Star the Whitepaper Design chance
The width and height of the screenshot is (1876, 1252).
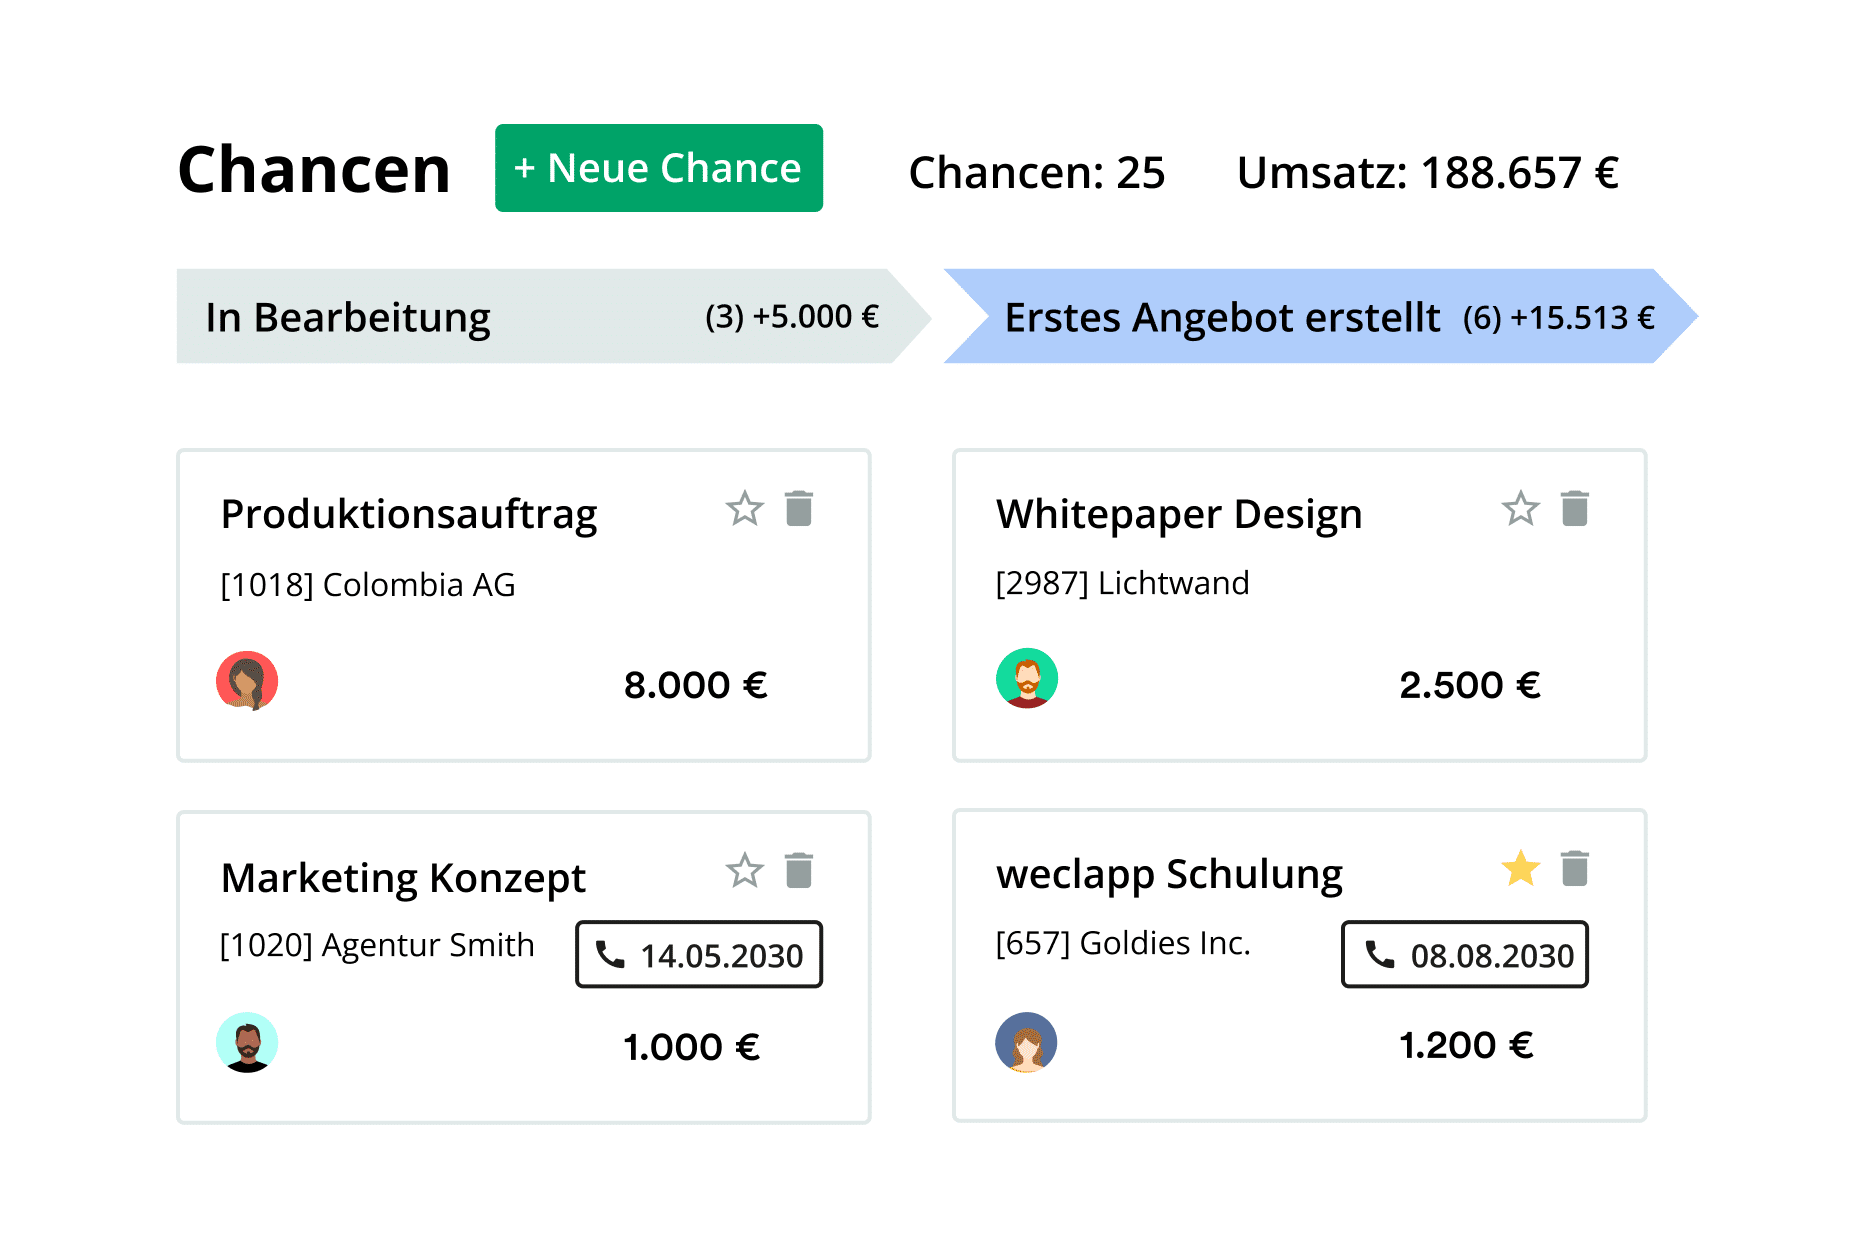1520,508
